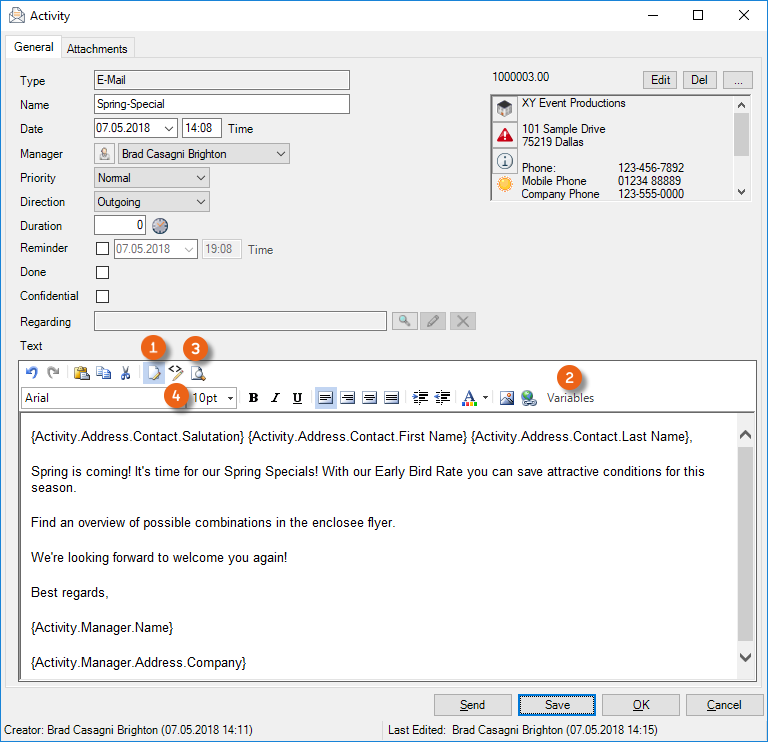Click the search icon beside the Regarding field
The width and height of the screenshot is (768, 742).
[x=404, y=321]
